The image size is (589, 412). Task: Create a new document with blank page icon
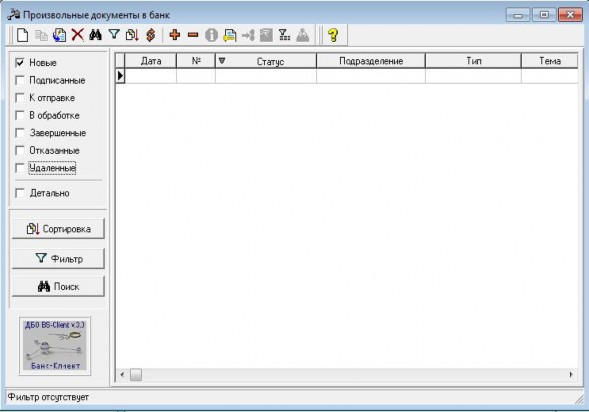click(x=23, y=35)
